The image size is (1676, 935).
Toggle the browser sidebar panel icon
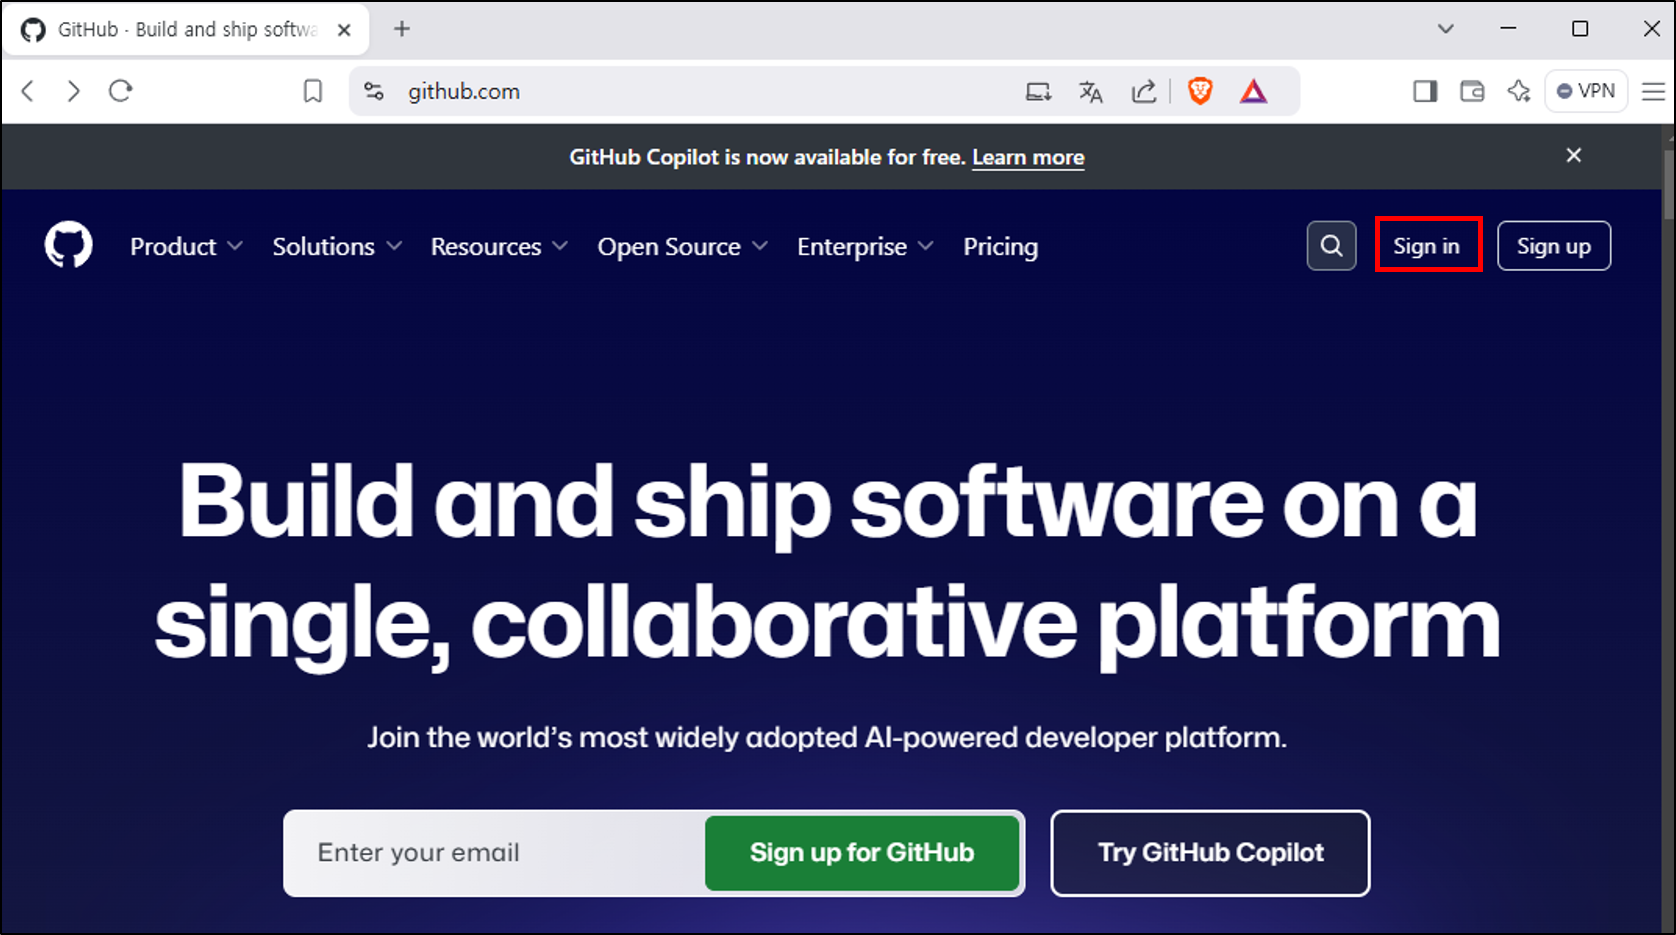pos(1425,92)
